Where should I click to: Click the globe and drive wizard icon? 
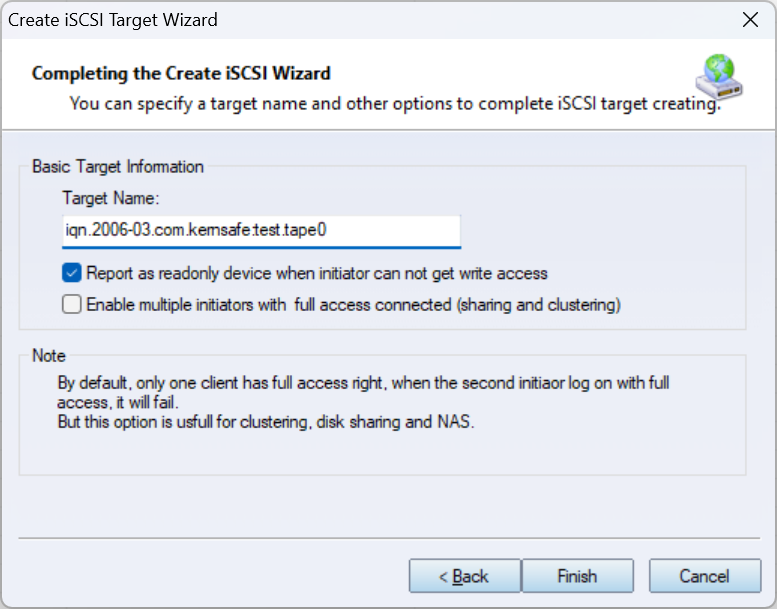(x=718, y=76)
